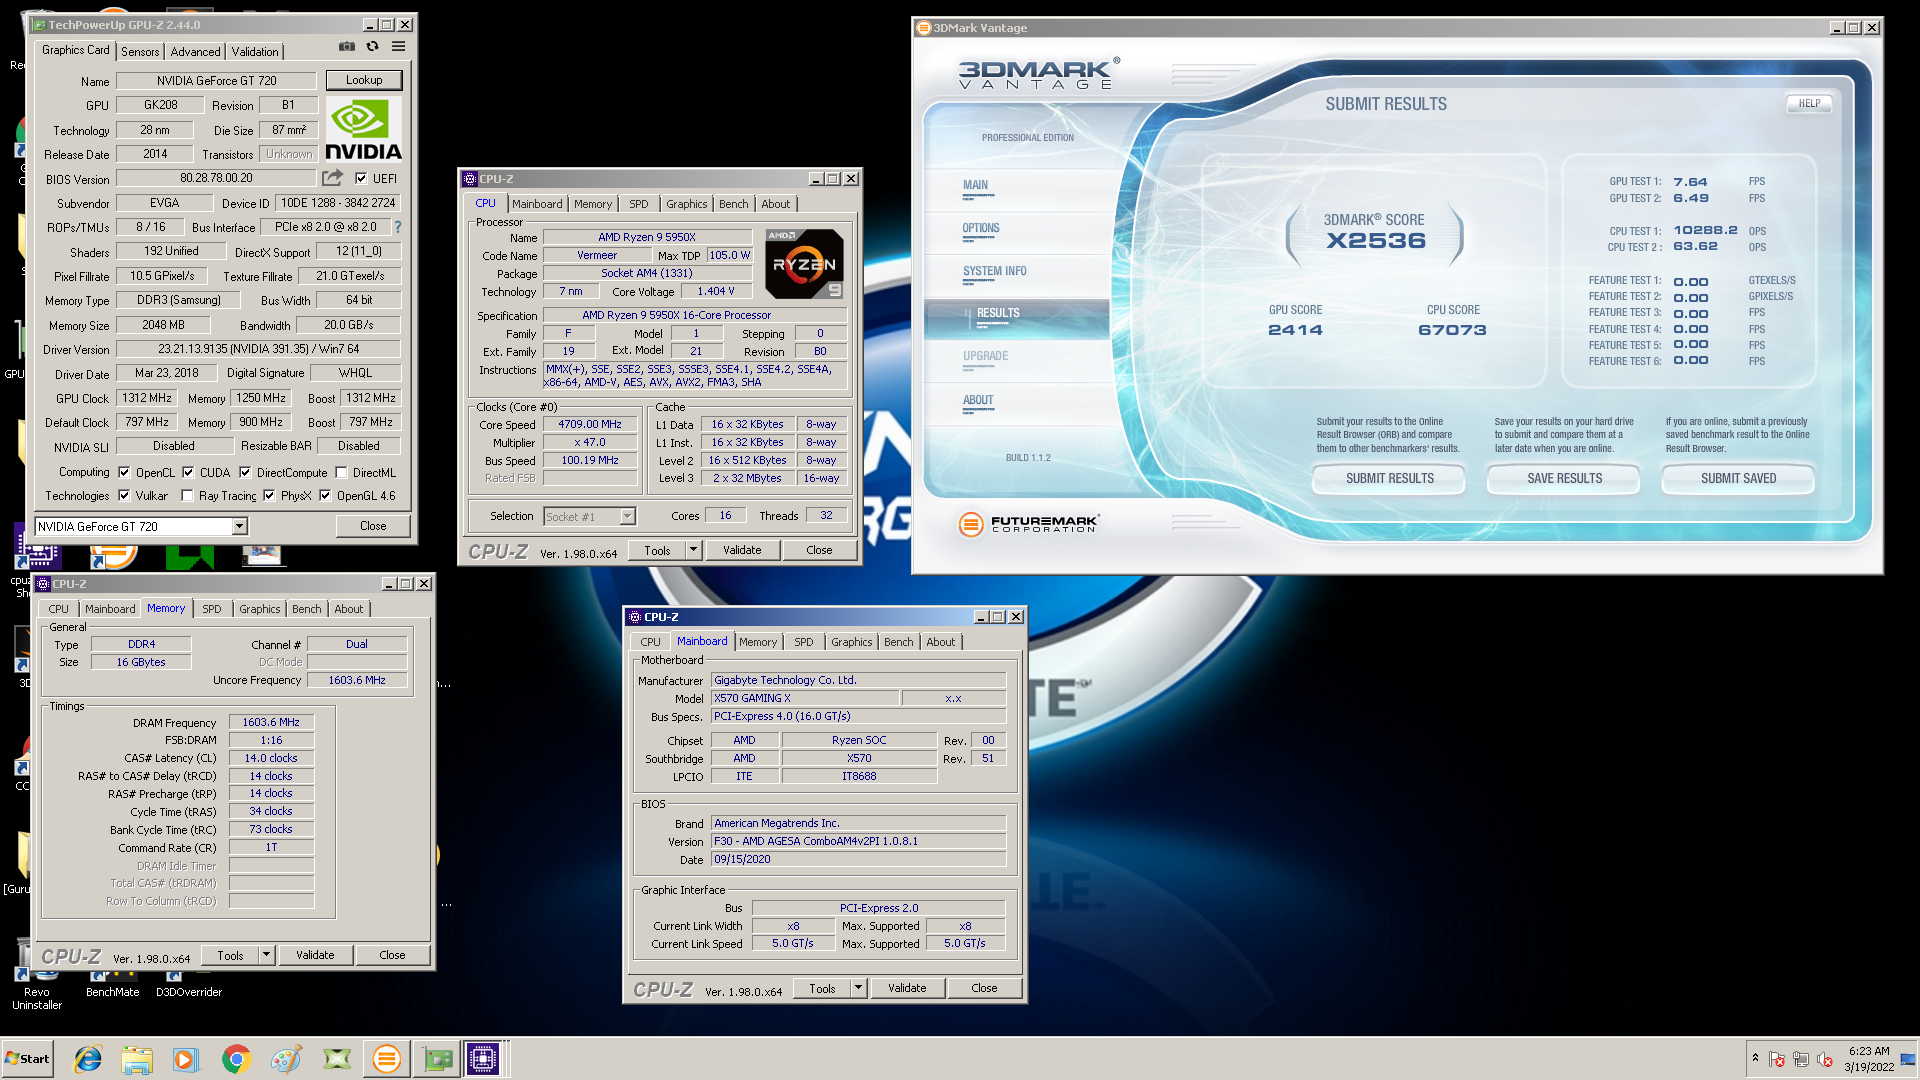Open D3DOverrider desktop shortcut
Image resolution: width=1920 pixels, height=1080 pixels.
[x=189, y=984]
